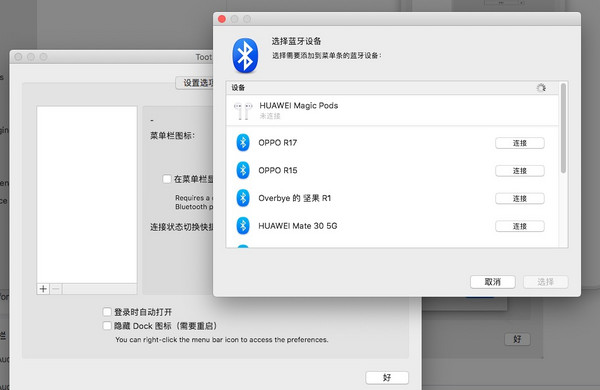Image resolution: width=600 pixels, height=390 pixels.
Task: Cancel the Bluetooth device selection with 取消
Action: [x=492, y=282]
